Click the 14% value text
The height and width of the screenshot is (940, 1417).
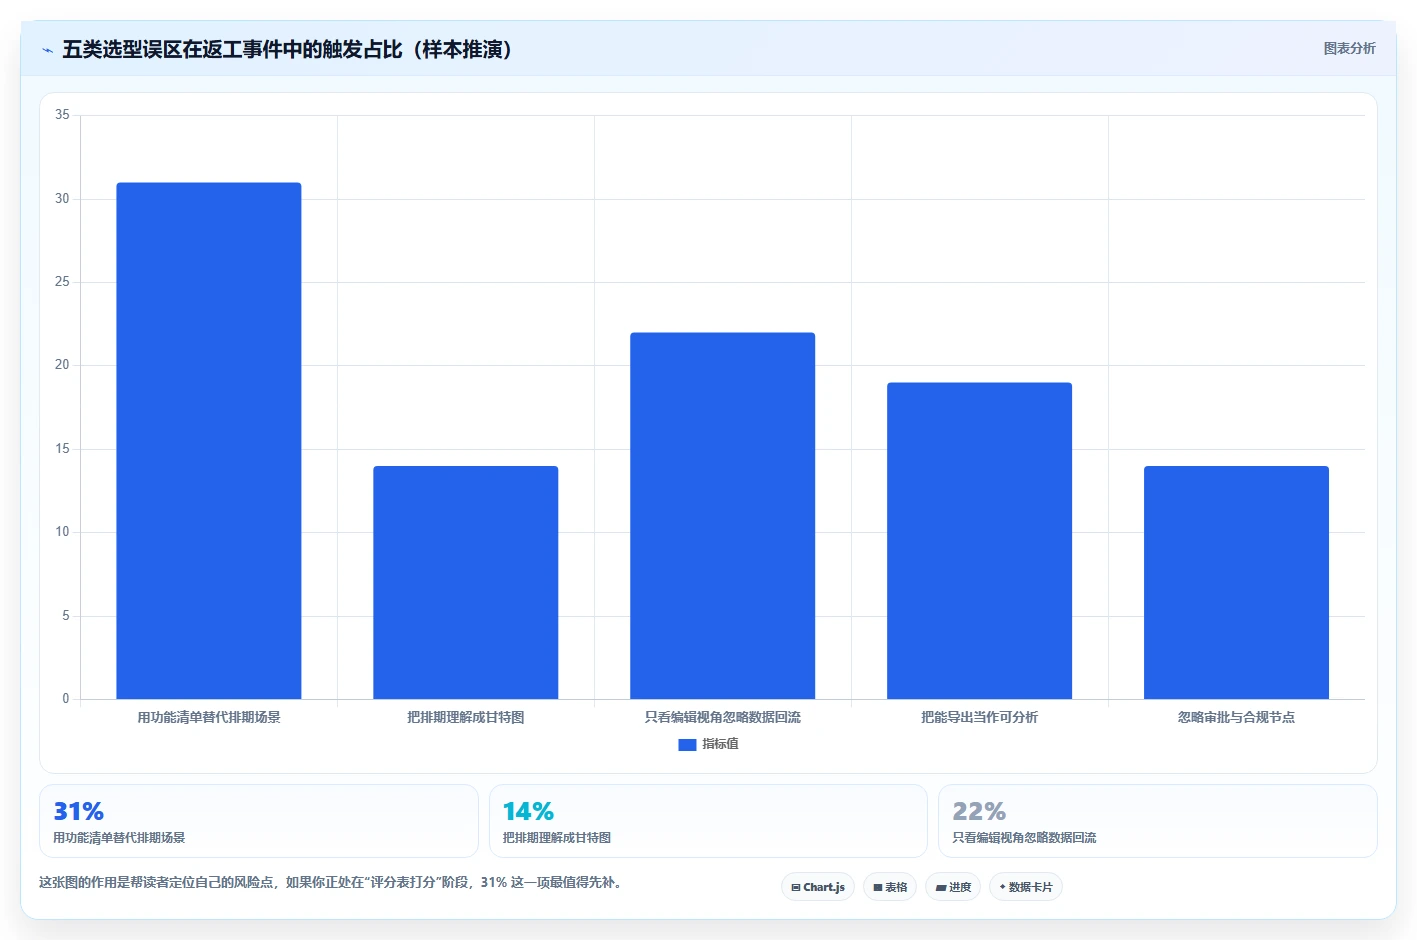pyautogui.click(x=528, y=811)
